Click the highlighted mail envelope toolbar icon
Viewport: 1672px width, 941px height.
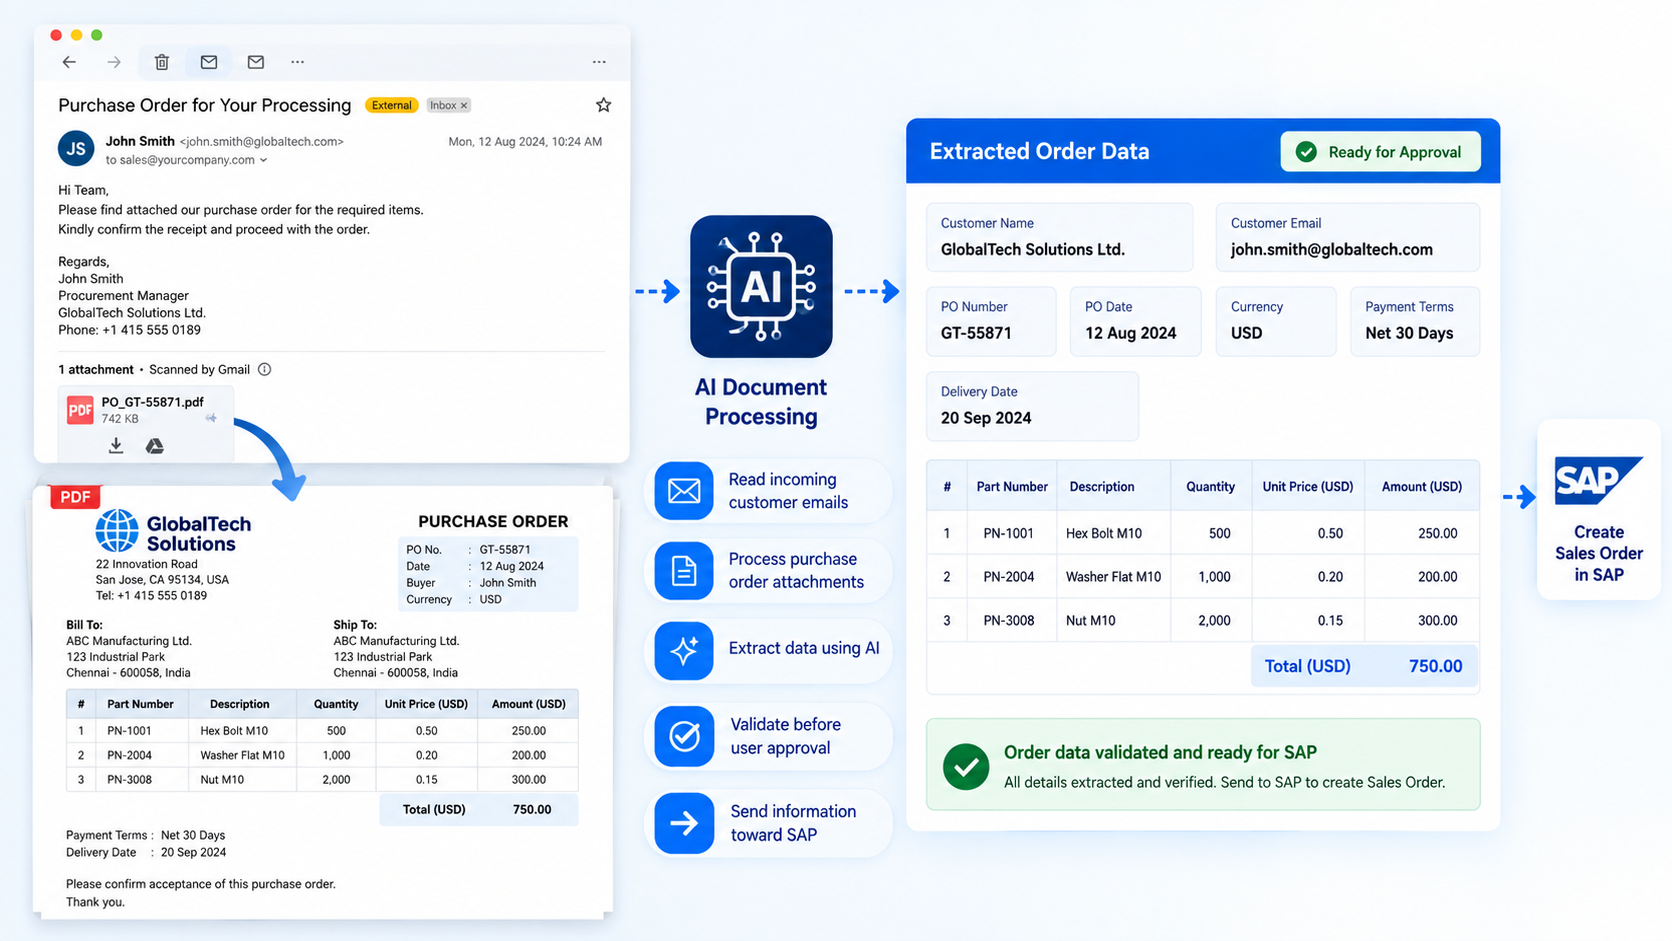pyautogui.click(x=208, y=62)
